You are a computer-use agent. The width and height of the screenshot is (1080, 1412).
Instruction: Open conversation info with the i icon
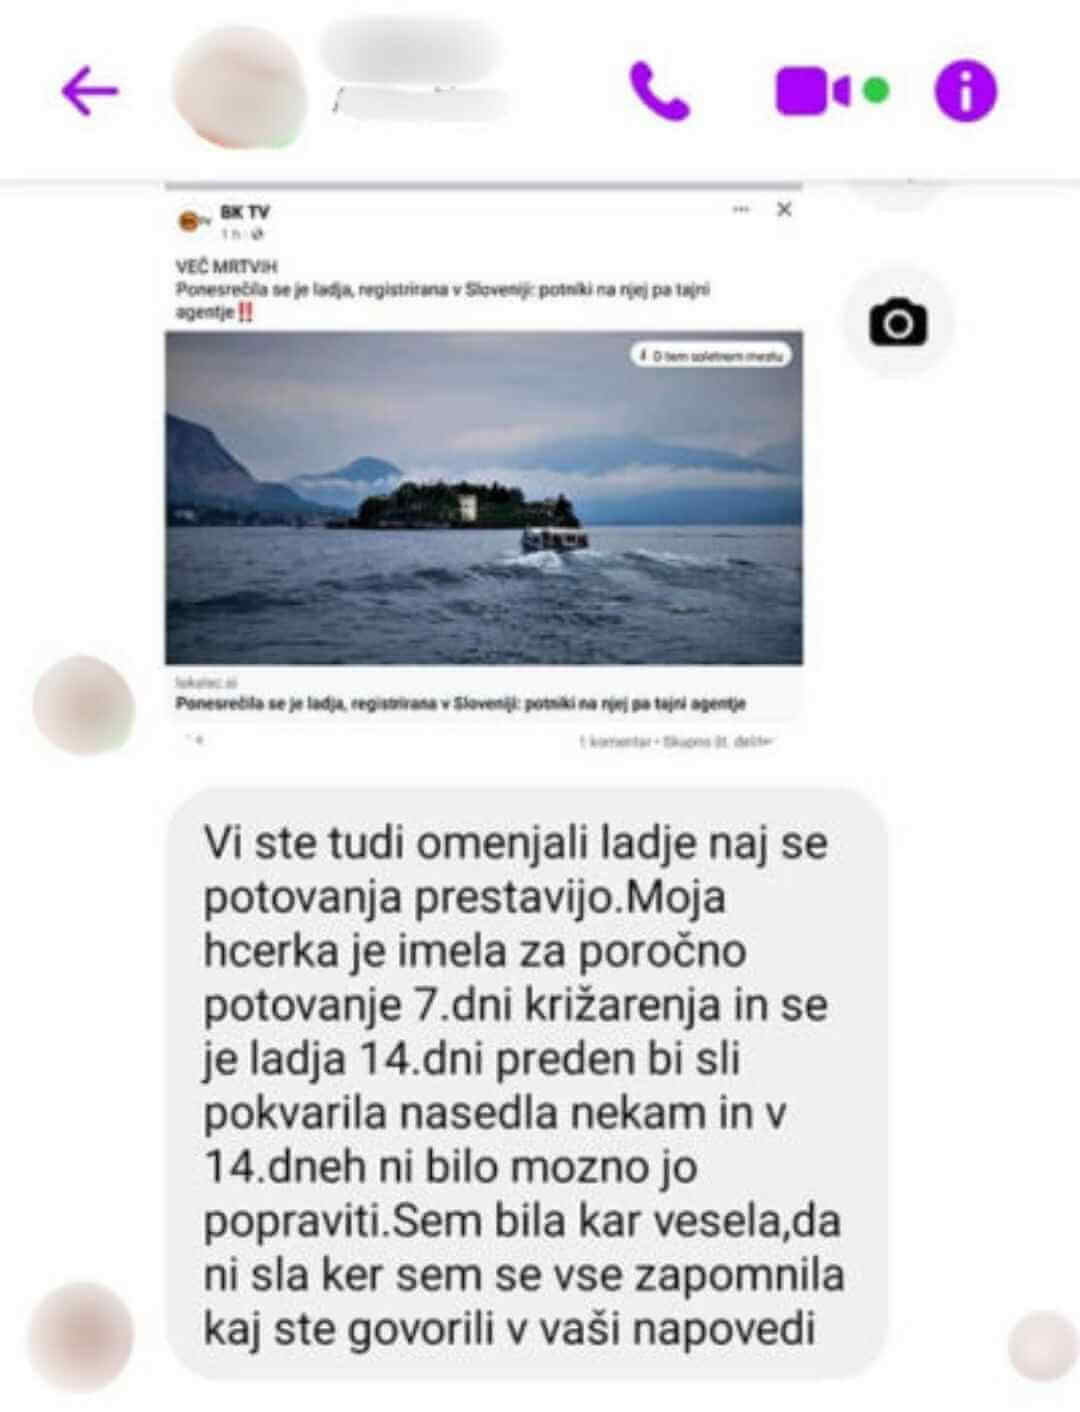[965, 91]
